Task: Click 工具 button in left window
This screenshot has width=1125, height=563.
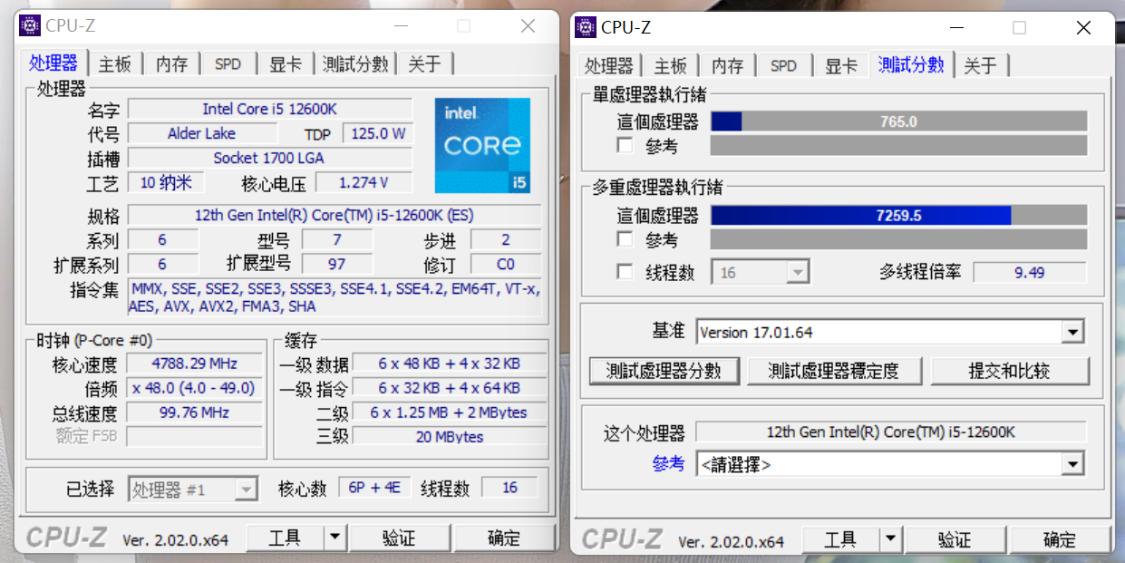Action: tap(286, 537)
